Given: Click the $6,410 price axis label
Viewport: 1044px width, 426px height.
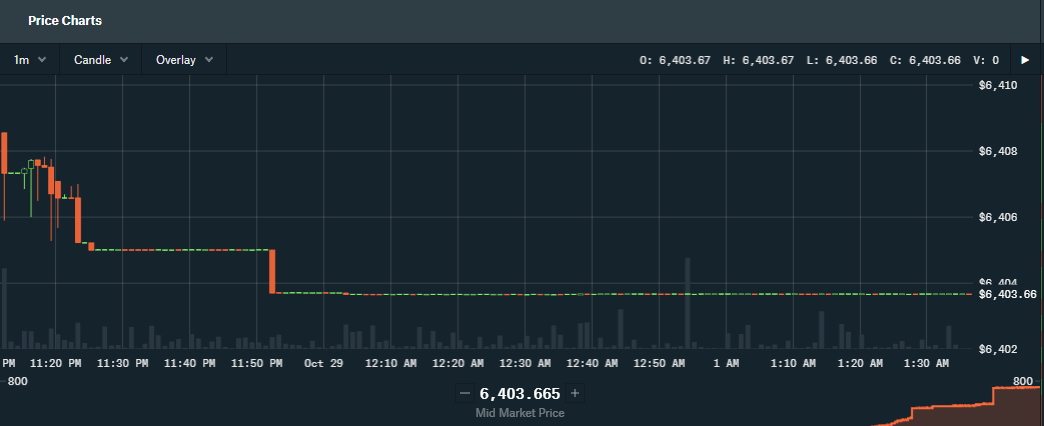Looking at the screenshot, I should point(998,85).
